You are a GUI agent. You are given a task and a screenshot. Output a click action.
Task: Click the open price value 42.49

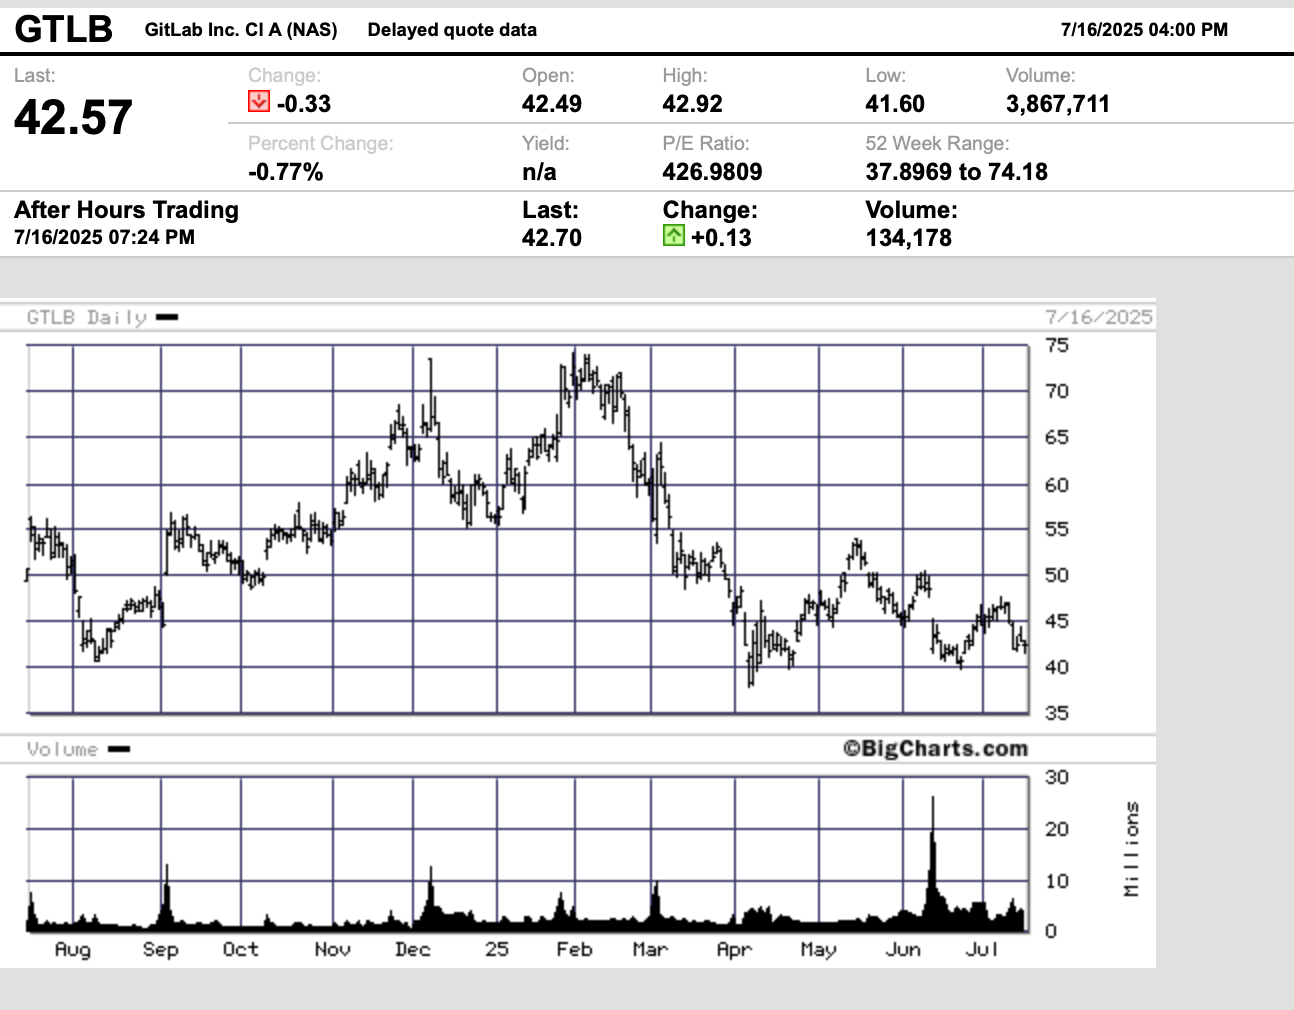(552, 104)
